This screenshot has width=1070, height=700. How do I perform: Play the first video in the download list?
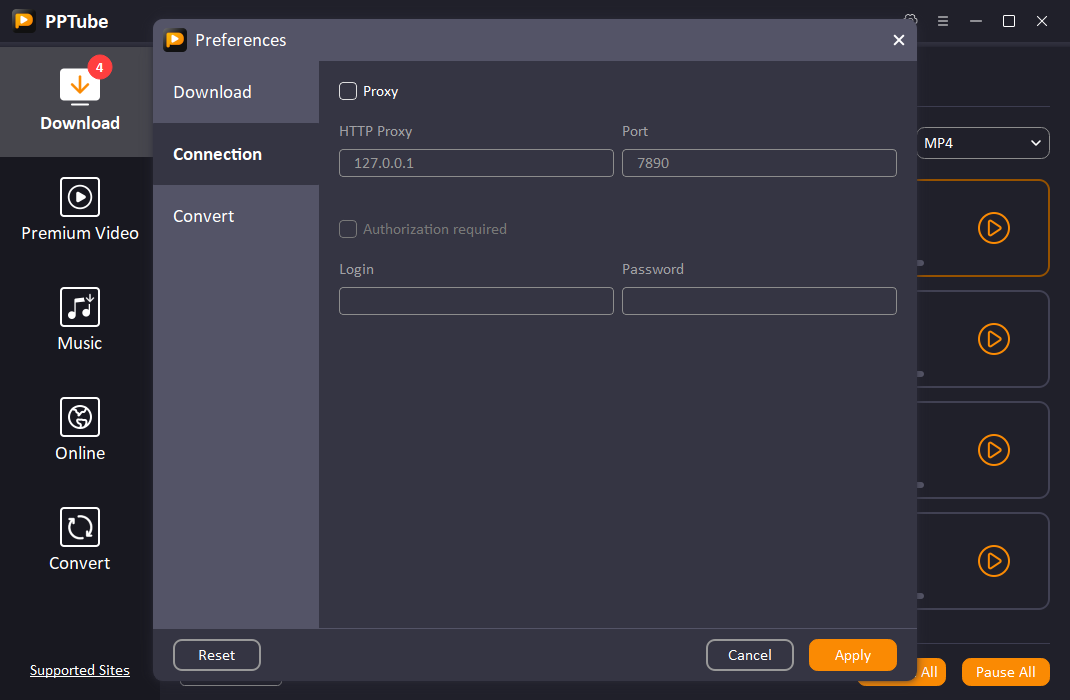pos(994,228)
